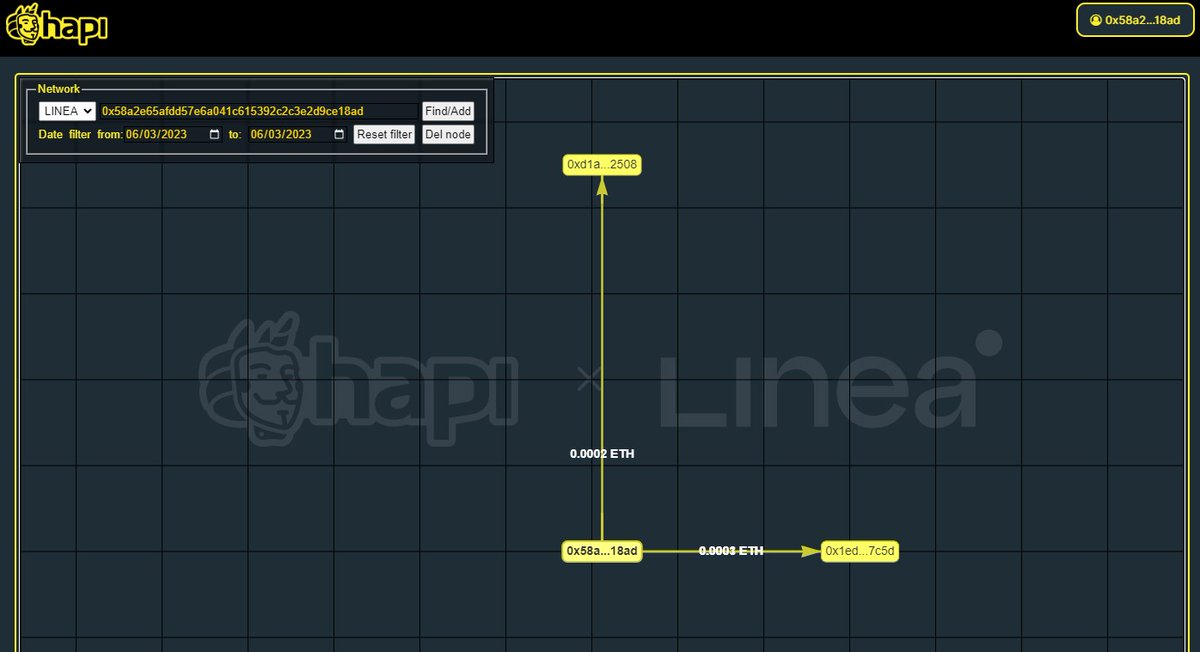Screen dimensions: 1200x652
Task: Click the Del node button
Action: point(447,134)
